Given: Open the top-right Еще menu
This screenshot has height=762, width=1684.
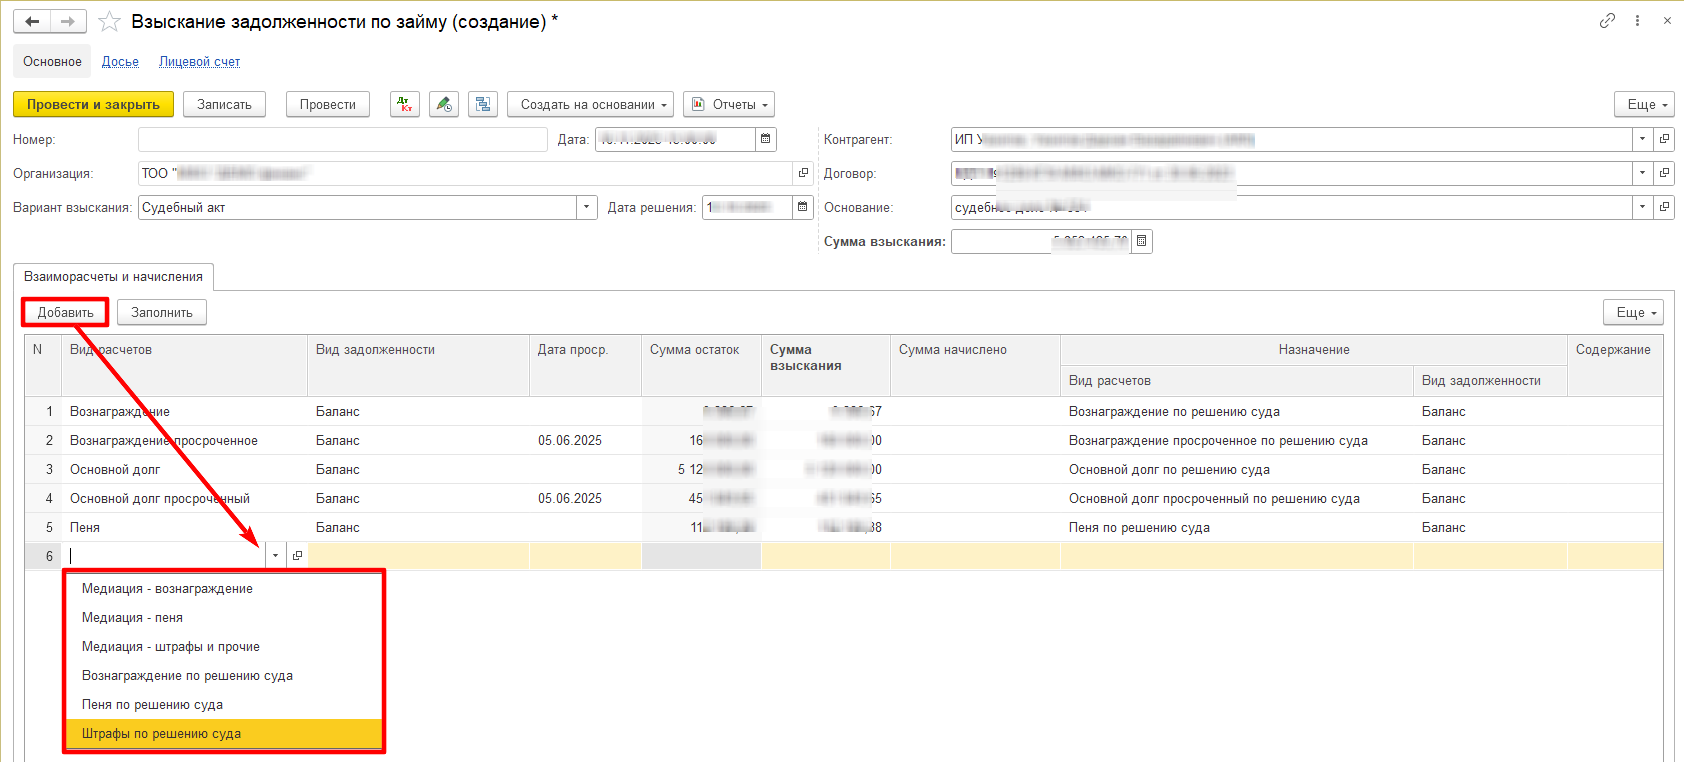Looking at the screenshot, I should 1645,104.
